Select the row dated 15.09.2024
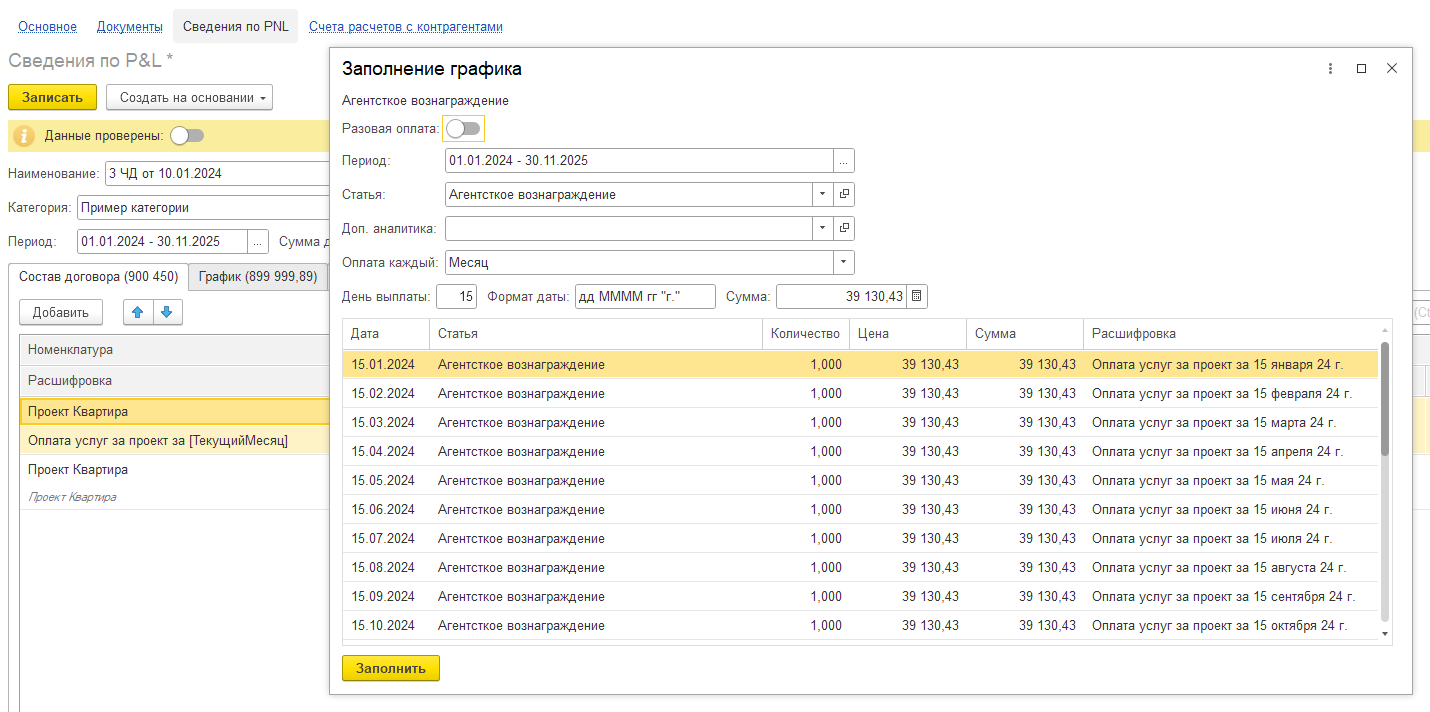This screenshot has width=1430, height=712. [x=860, y=596]
